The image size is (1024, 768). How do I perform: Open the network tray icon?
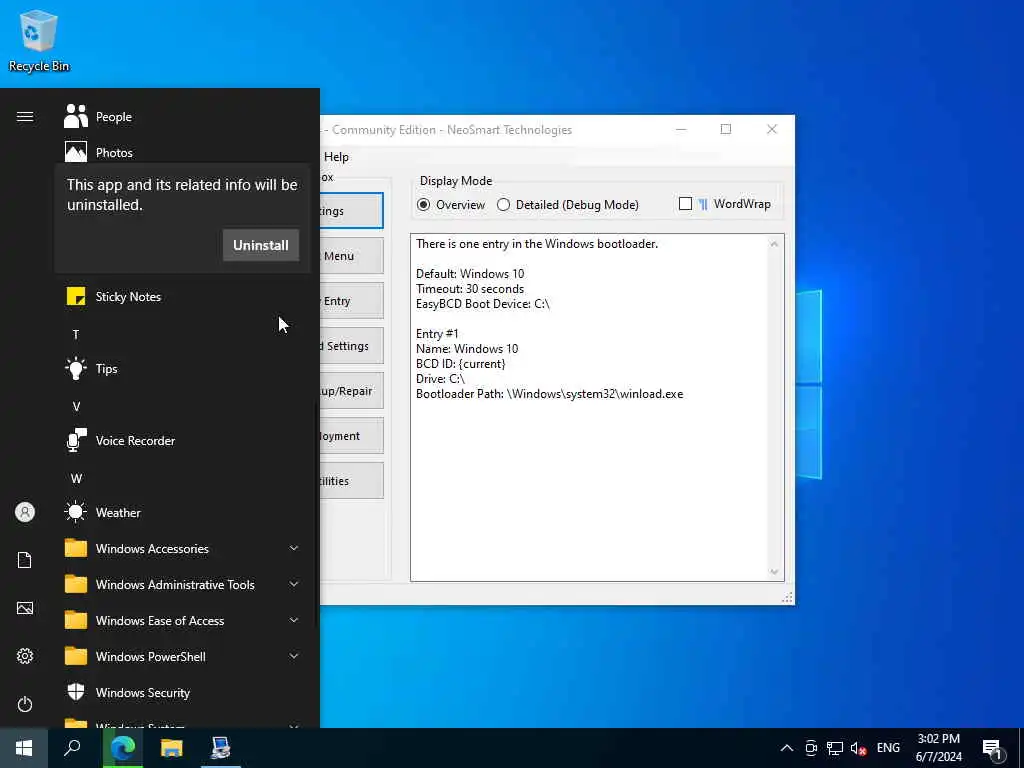pos(835,748)
